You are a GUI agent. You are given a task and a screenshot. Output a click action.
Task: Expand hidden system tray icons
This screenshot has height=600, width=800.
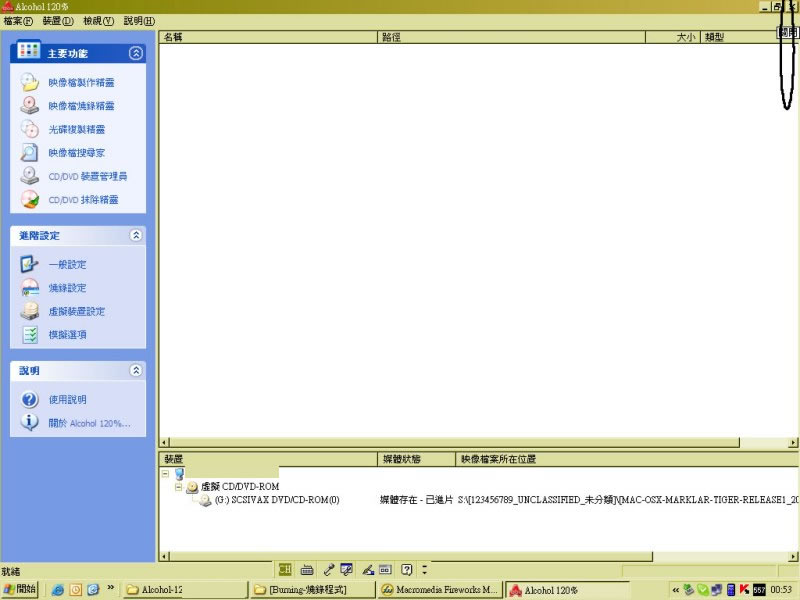click(676, 590)
